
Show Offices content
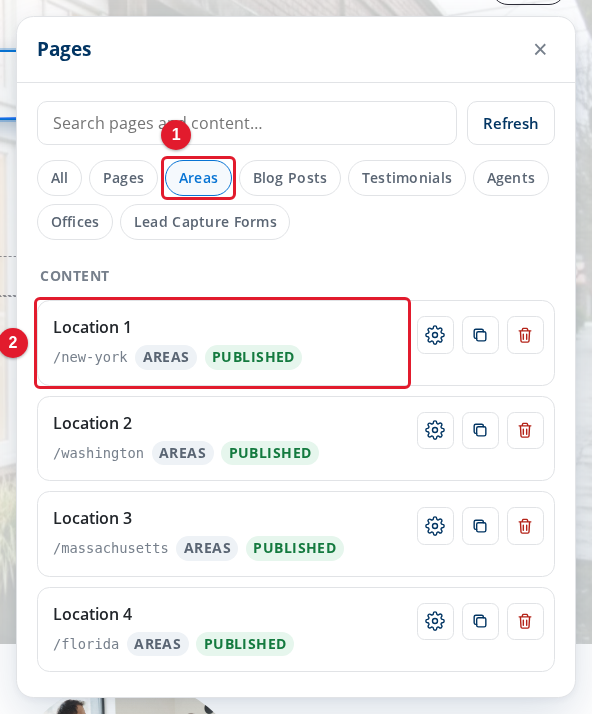pos(75,222)
